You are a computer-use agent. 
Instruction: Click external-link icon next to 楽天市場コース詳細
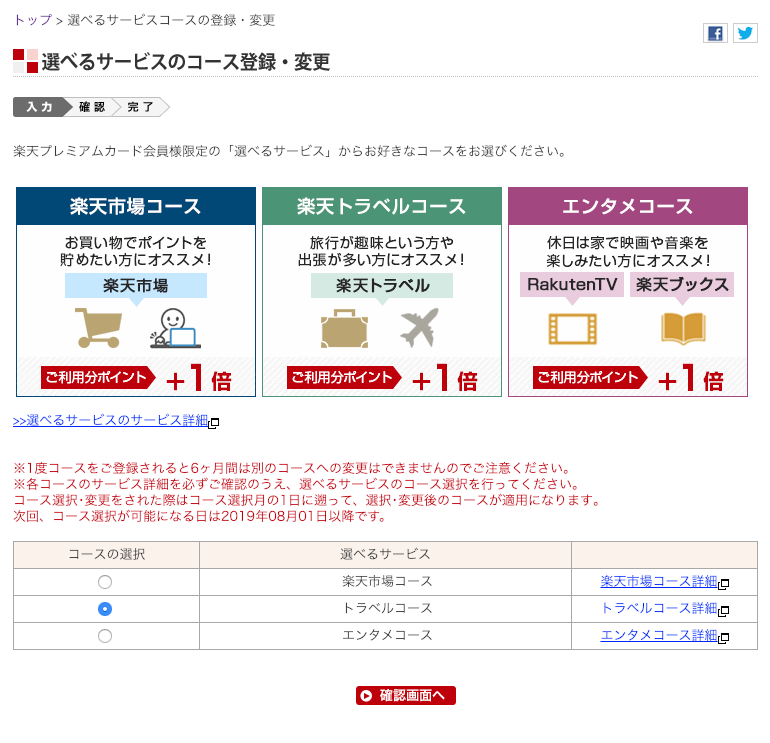pyautogui.click(x=723, y=583)
